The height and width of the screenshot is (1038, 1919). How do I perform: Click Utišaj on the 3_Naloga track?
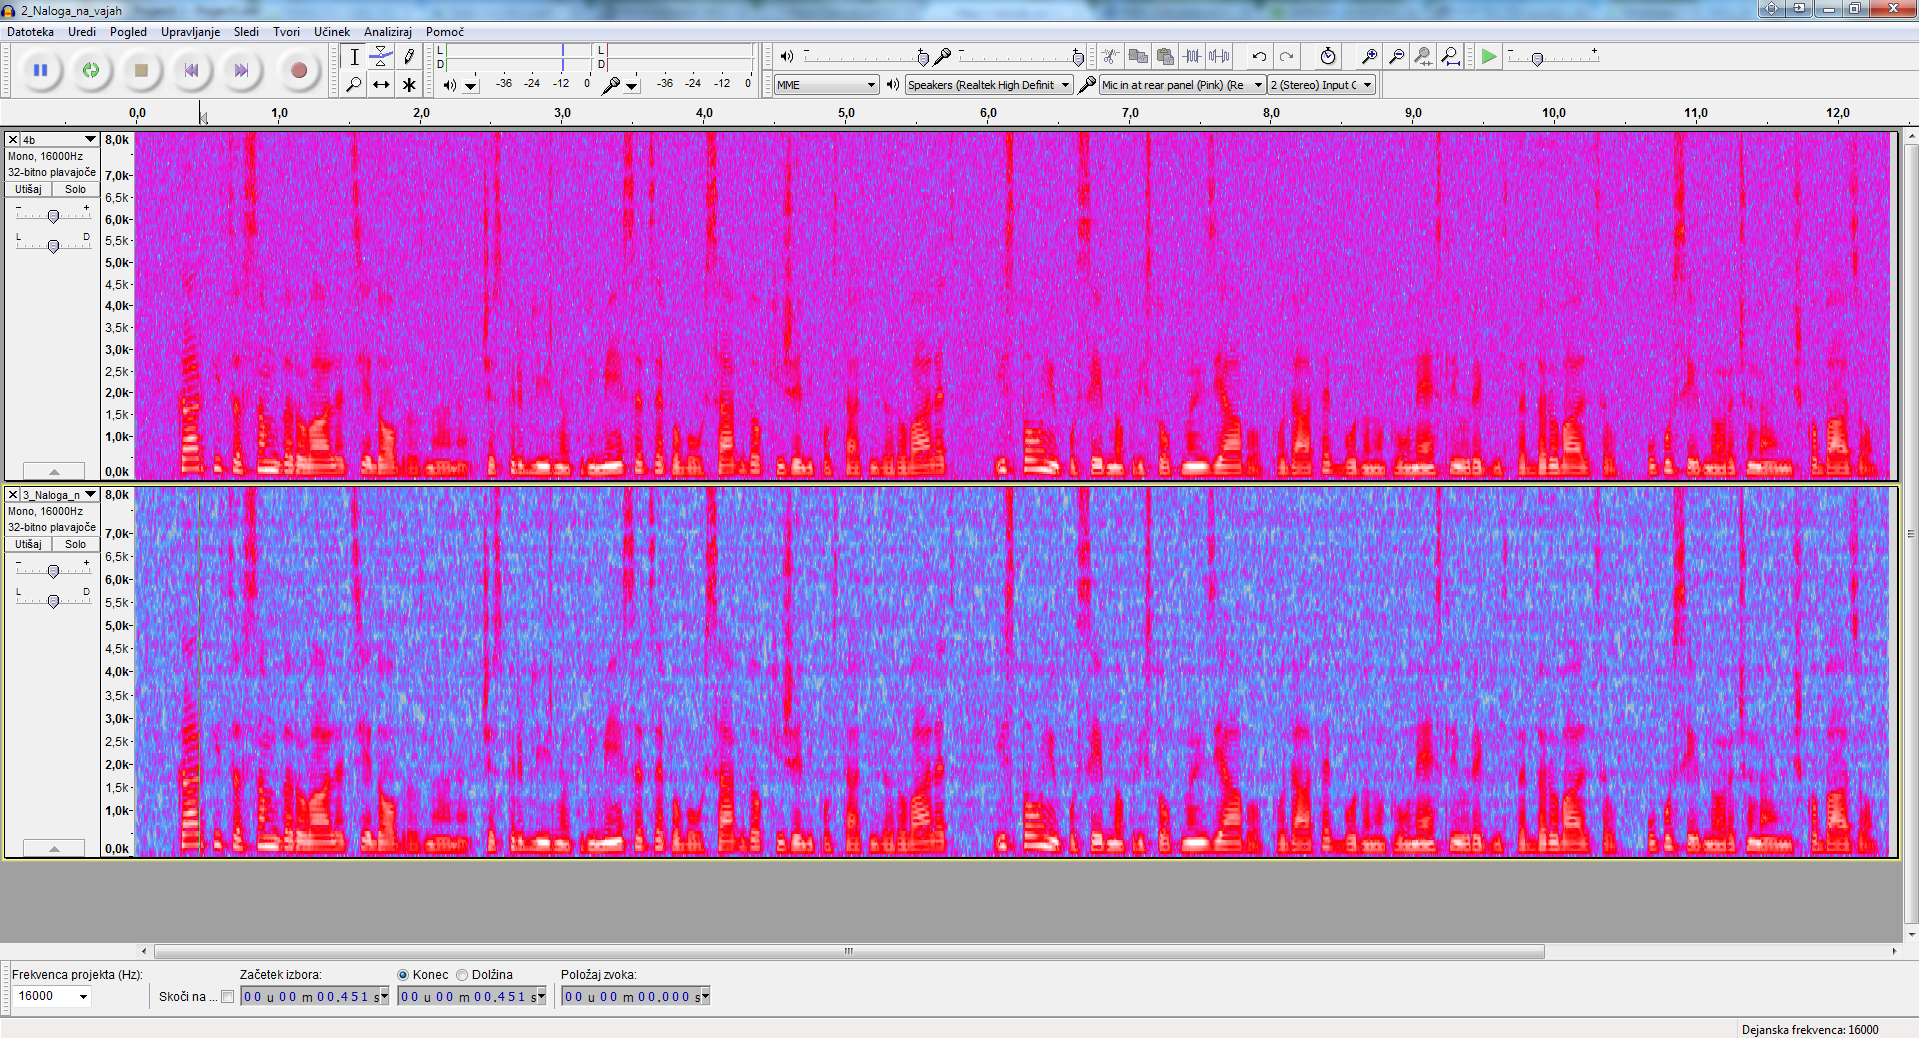pos(28,544)
